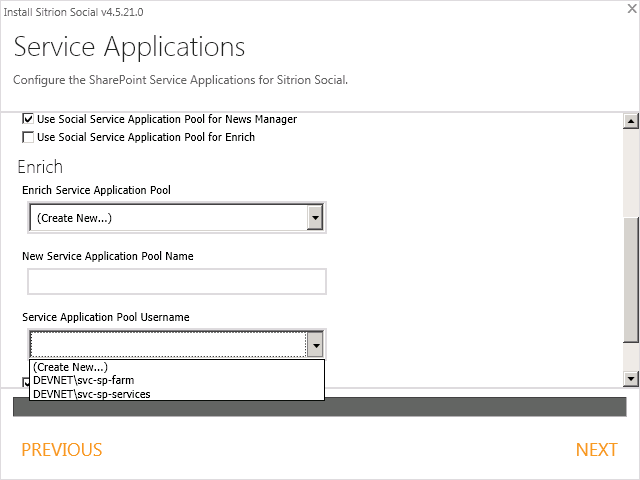Click the Enrich section heading
This screenshot has height=480, width=640.
[40, 167]
